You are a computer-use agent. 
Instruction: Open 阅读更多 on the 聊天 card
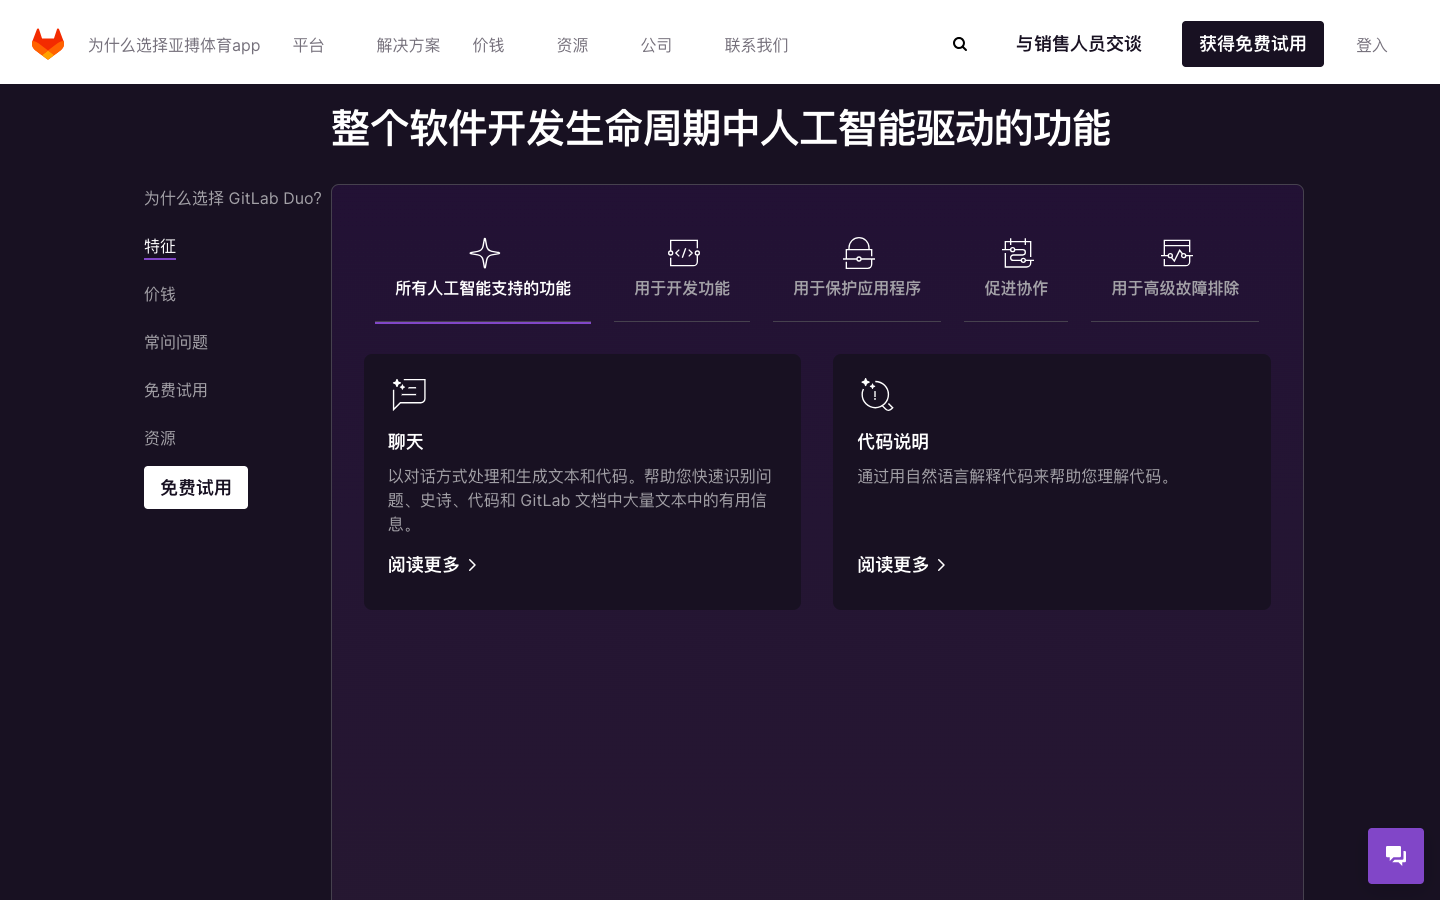(x=424, y=565)
